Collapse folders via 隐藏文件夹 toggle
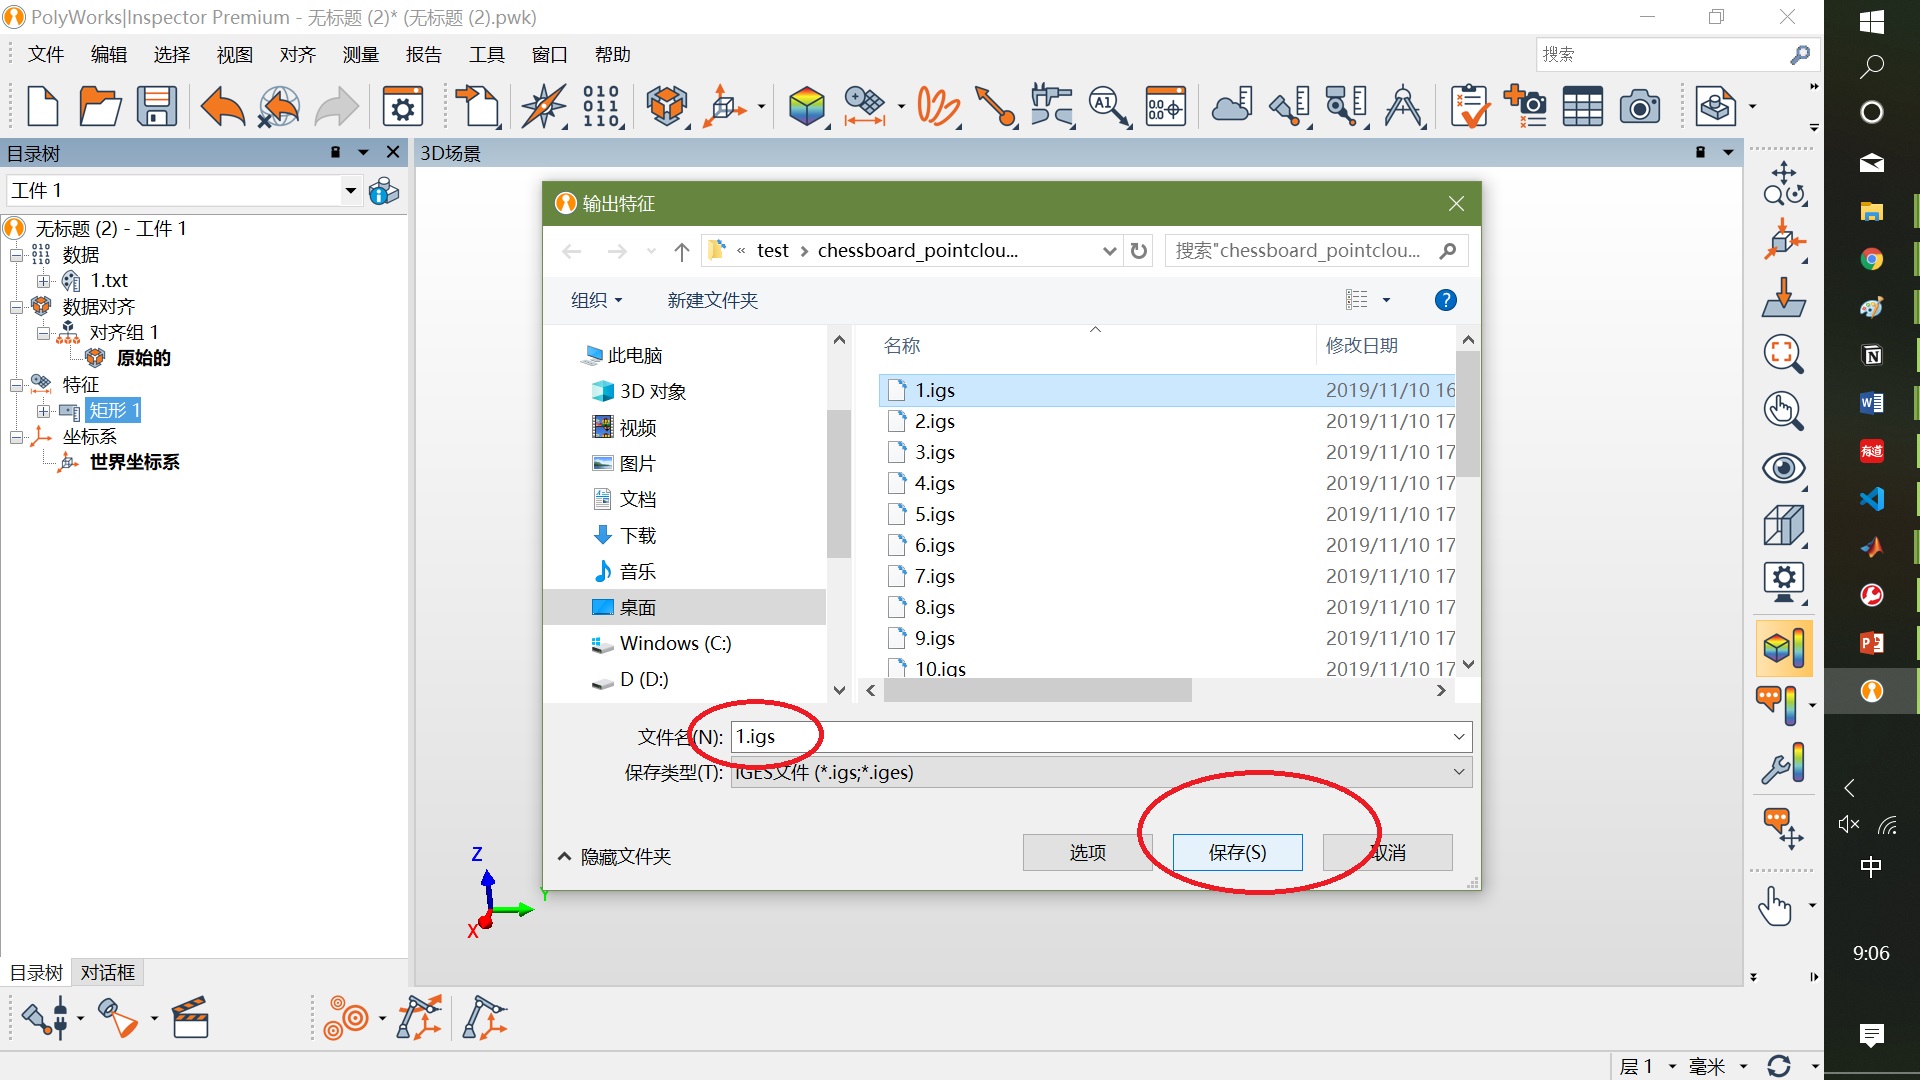This screenshot has width=1920, height=1080. pyautogui.click(x=614, y=856)
